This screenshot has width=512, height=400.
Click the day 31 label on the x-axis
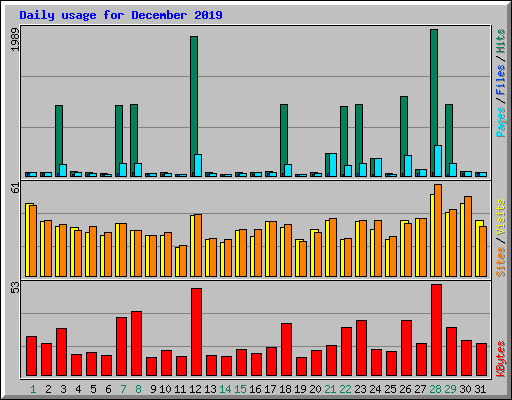click(480, 389)
